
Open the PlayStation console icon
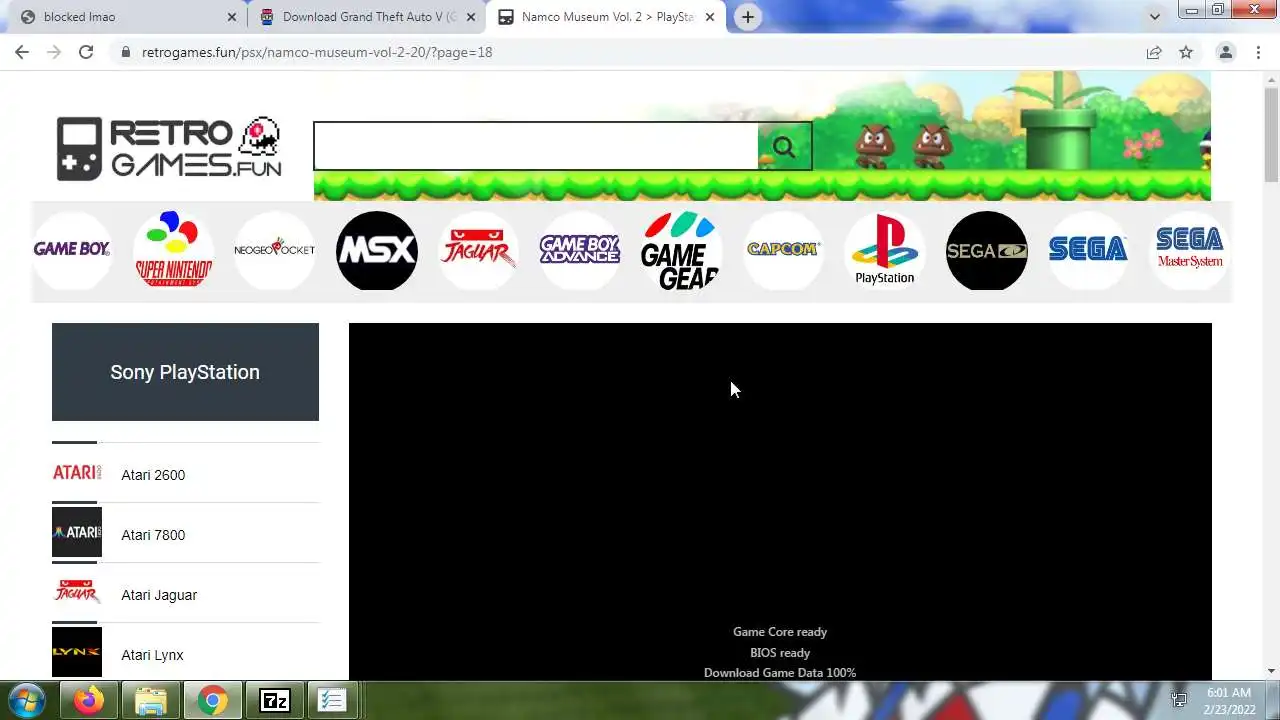click(885, 250)
